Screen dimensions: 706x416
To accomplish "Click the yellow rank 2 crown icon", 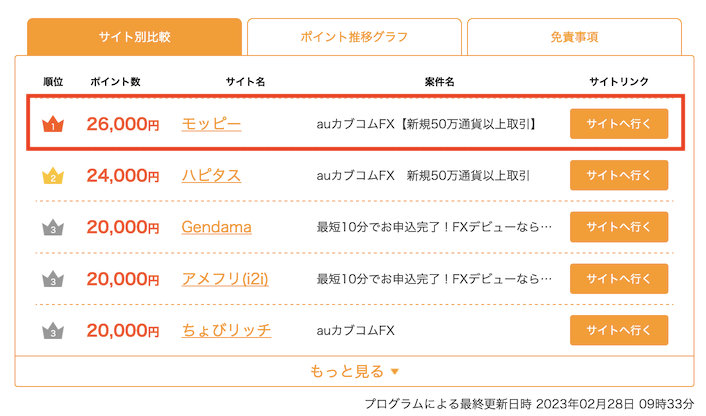I will 53,176.
